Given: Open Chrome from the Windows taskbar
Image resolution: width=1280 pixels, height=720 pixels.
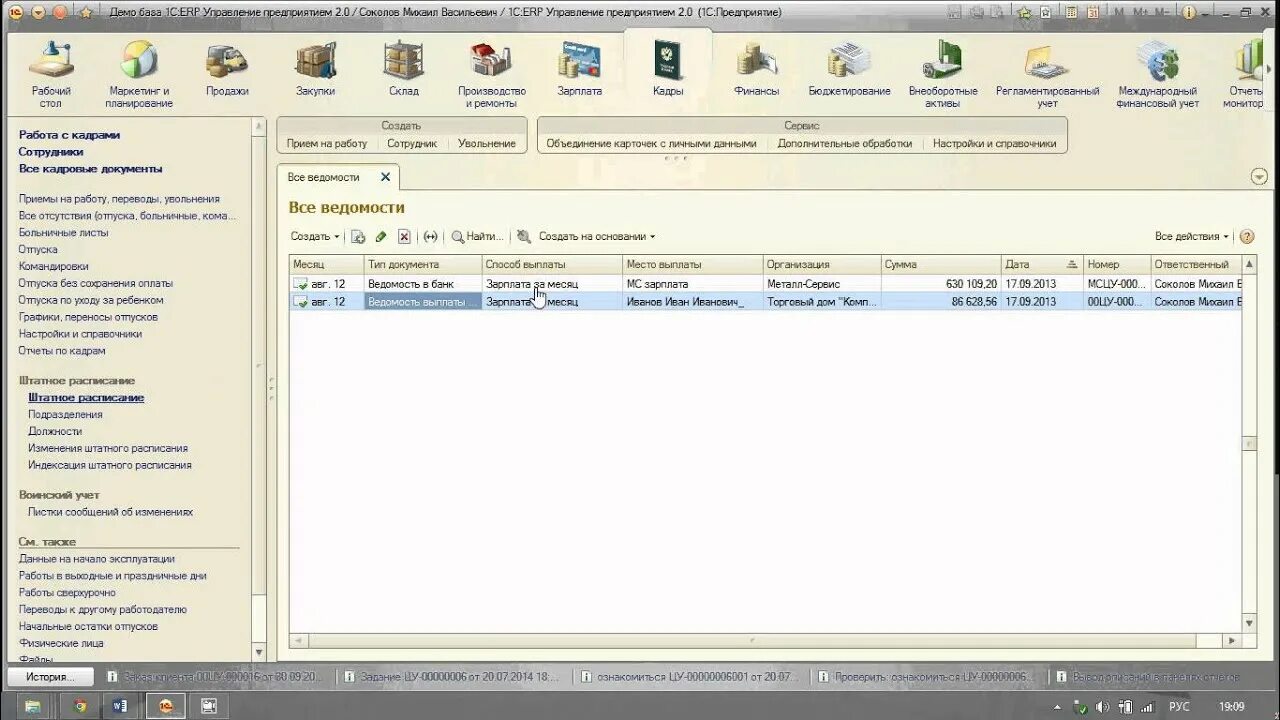Looking at the screenshot, I should pos(80,706).
